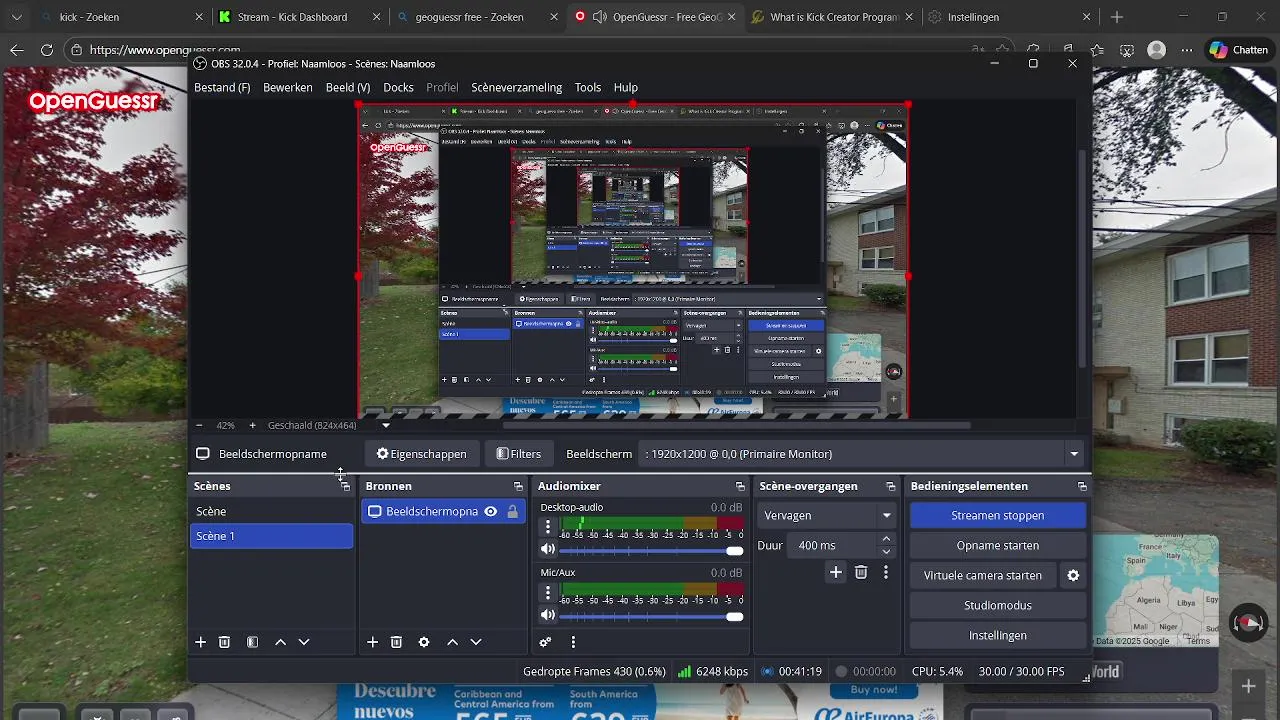Mute Mic/Aux with the speaker icon
1280x720 pixels.
pyautogui.click(x=547, y=615)
